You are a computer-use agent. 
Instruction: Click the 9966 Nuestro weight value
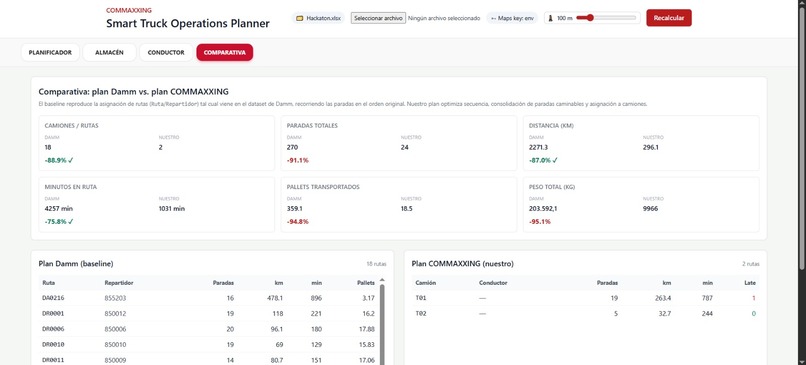tap(650, 209)
